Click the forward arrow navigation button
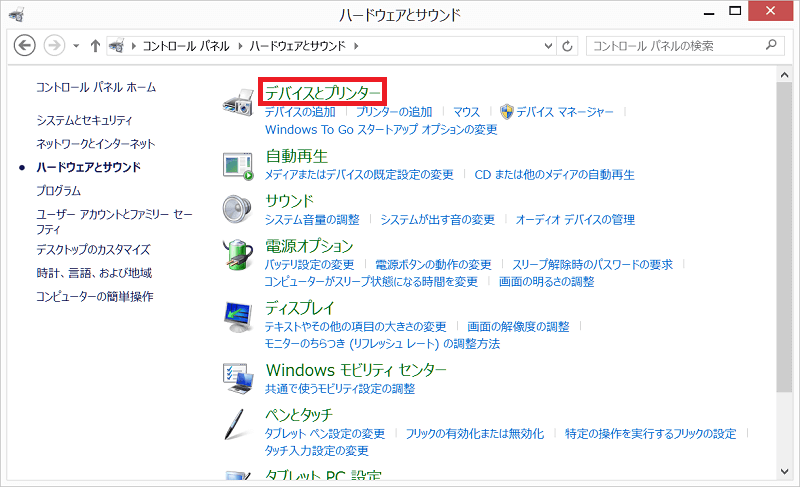 pos(54,46)
